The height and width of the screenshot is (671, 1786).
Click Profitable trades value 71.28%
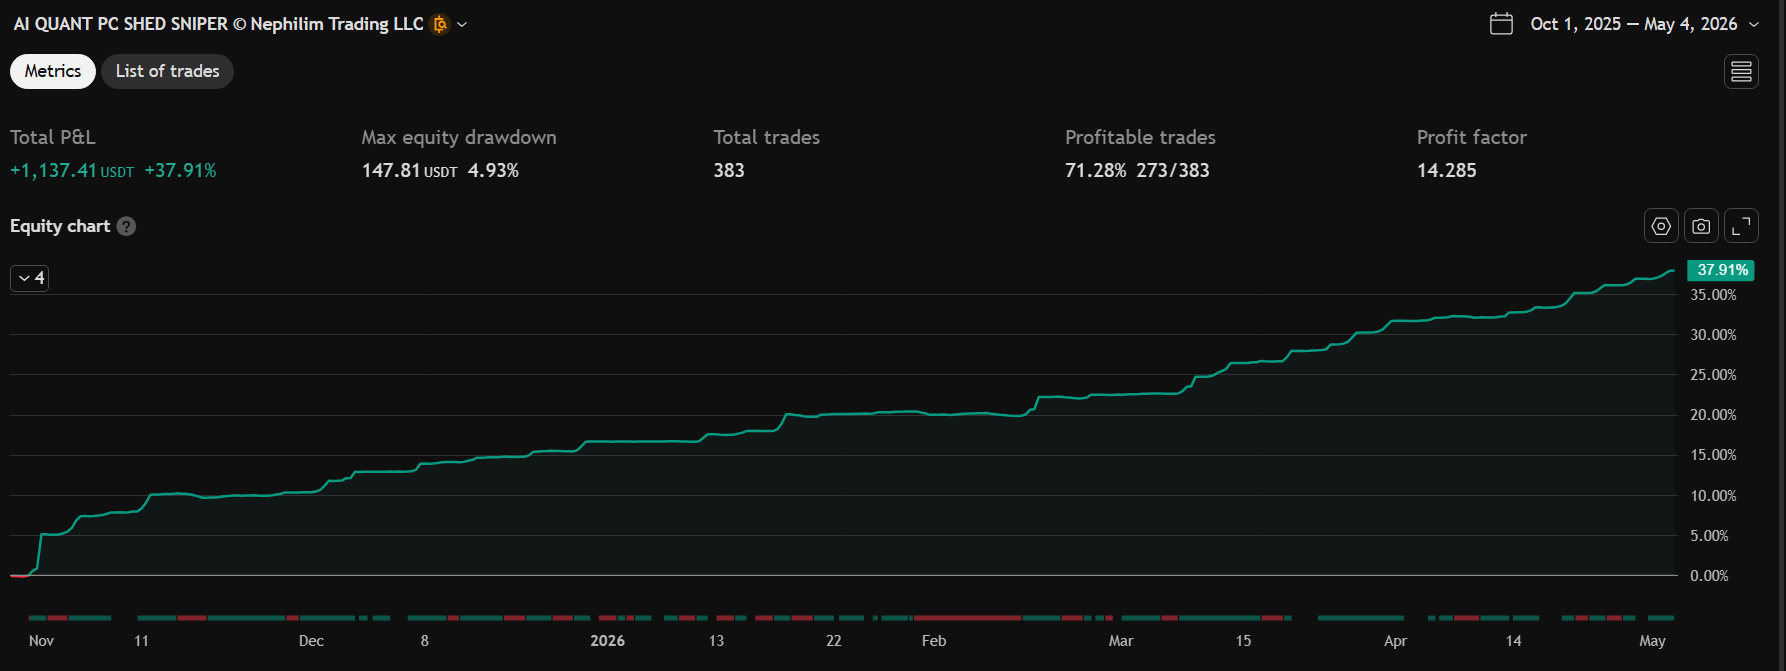pyautogui.click(x=1096, y=171)
